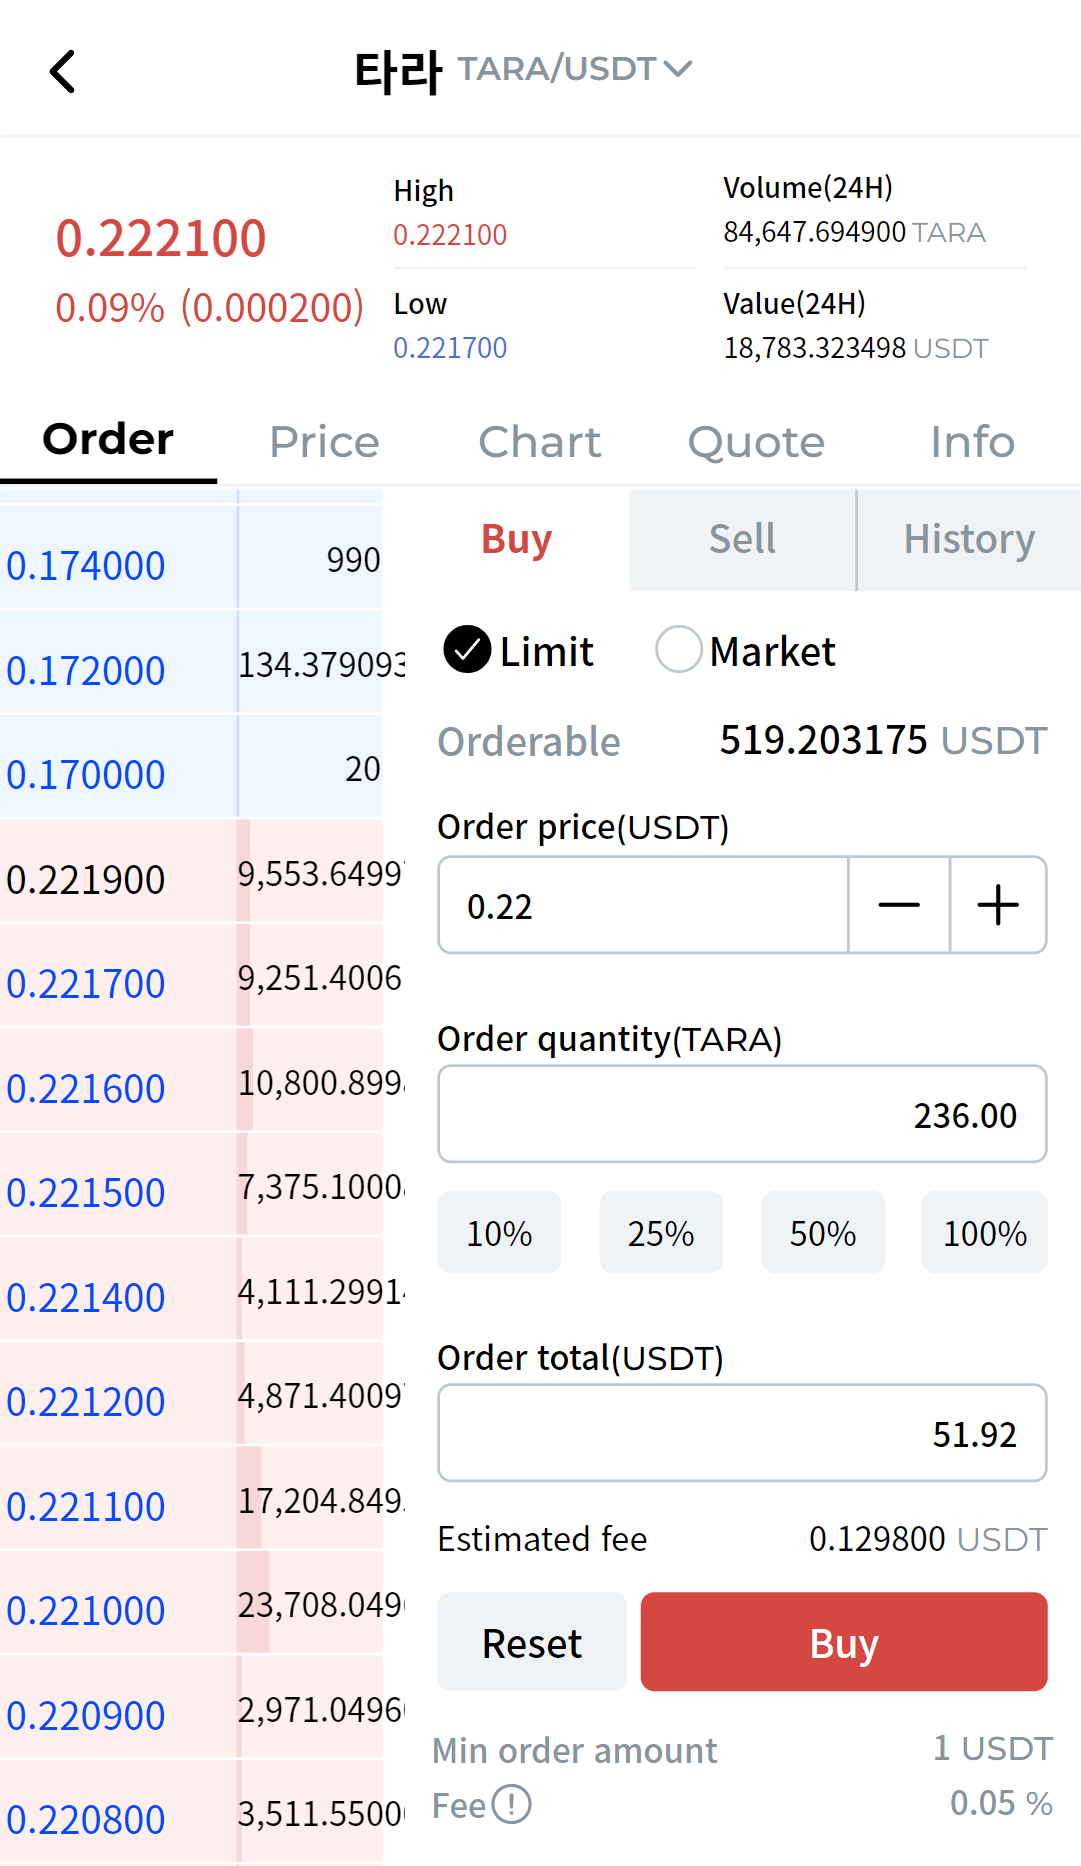Choose the 25% quantity shortcut

pyautogui.click(x=660, y=1233)
